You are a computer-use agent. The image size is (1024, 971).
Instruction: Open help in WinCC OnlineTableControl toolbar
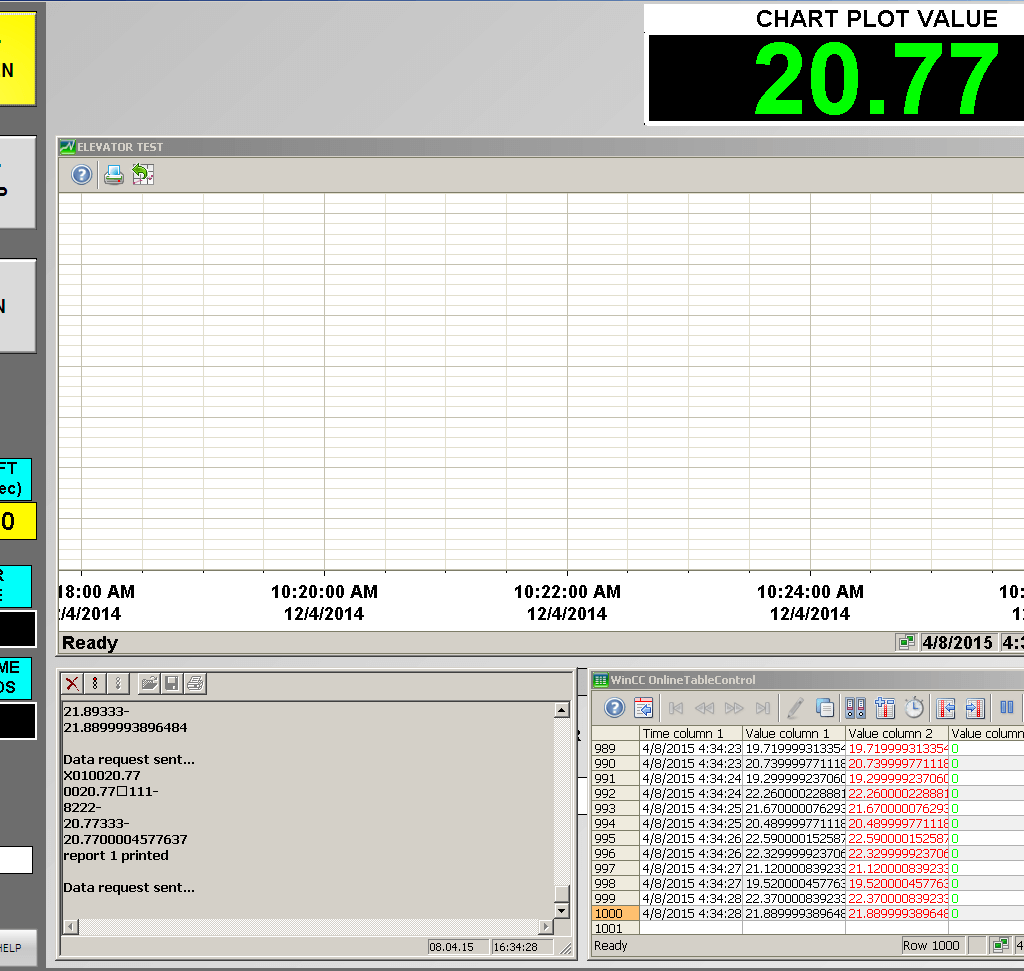coord(614,708)
